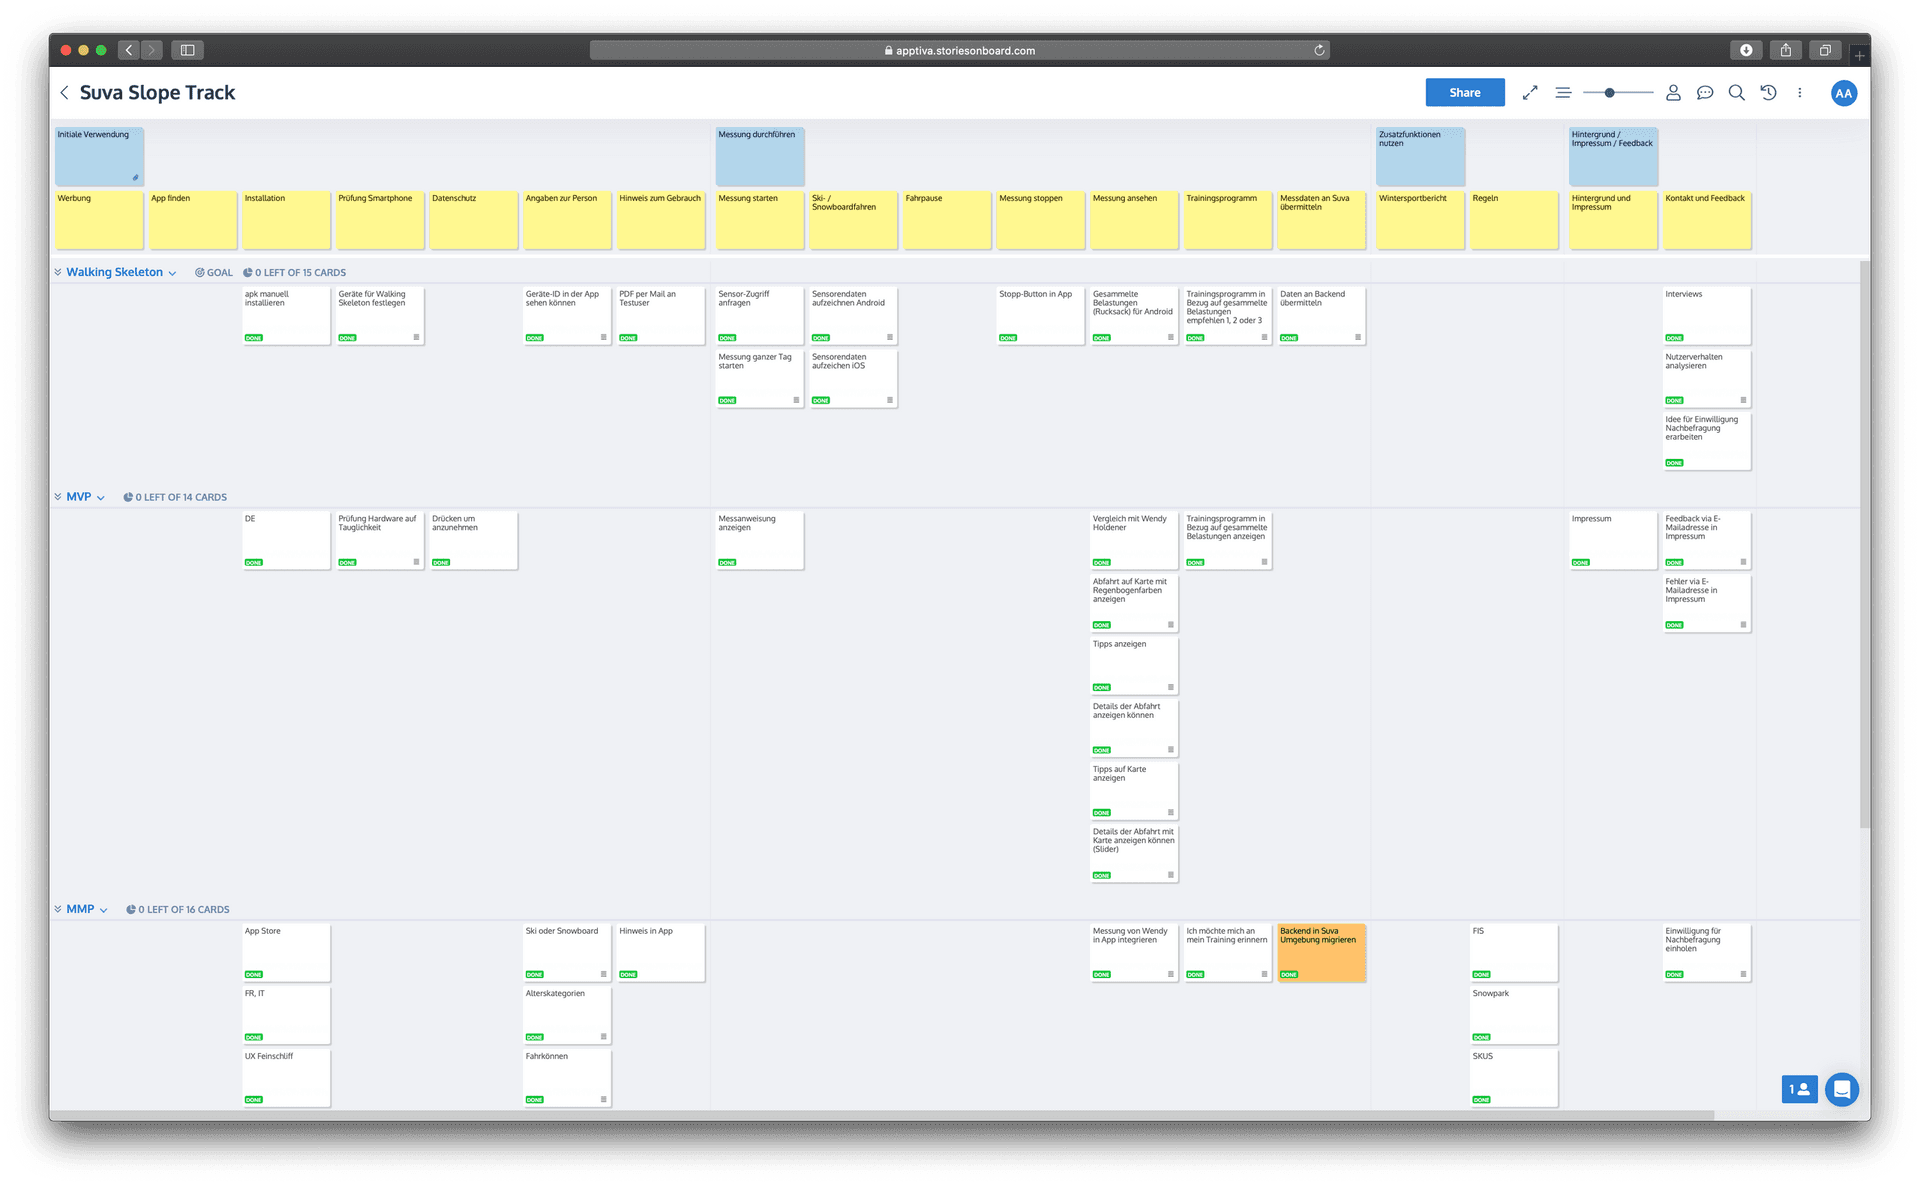The height and width of the screenshot is (1186, 1920).
Task: Open the chat support bubble icon
Action: (1841, 1089)
